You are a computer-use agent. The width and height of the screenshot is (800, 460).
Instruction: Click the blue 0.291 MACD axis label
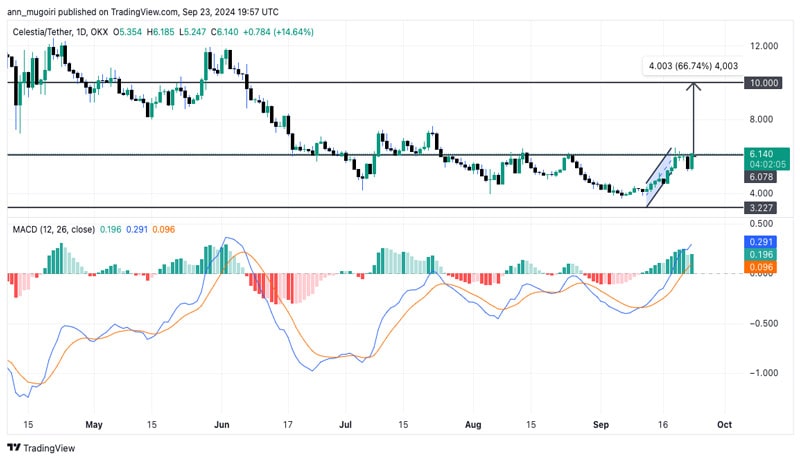pos(761,242)
